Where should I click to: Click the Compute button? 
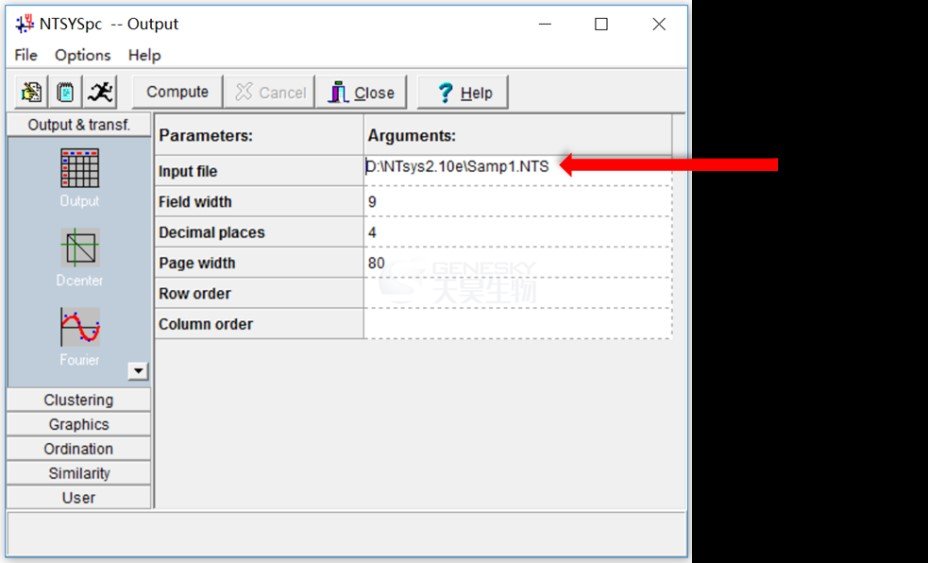click(178, 92)
